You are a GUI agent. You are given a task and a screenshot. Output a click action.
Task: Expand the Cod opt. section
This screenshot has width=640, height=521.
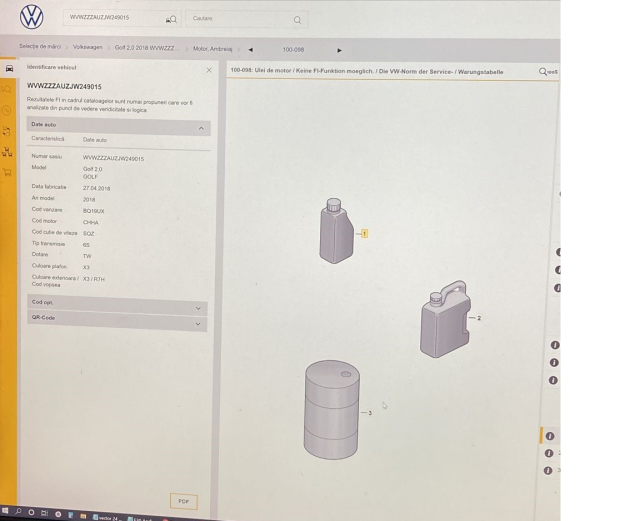(198, 308)
